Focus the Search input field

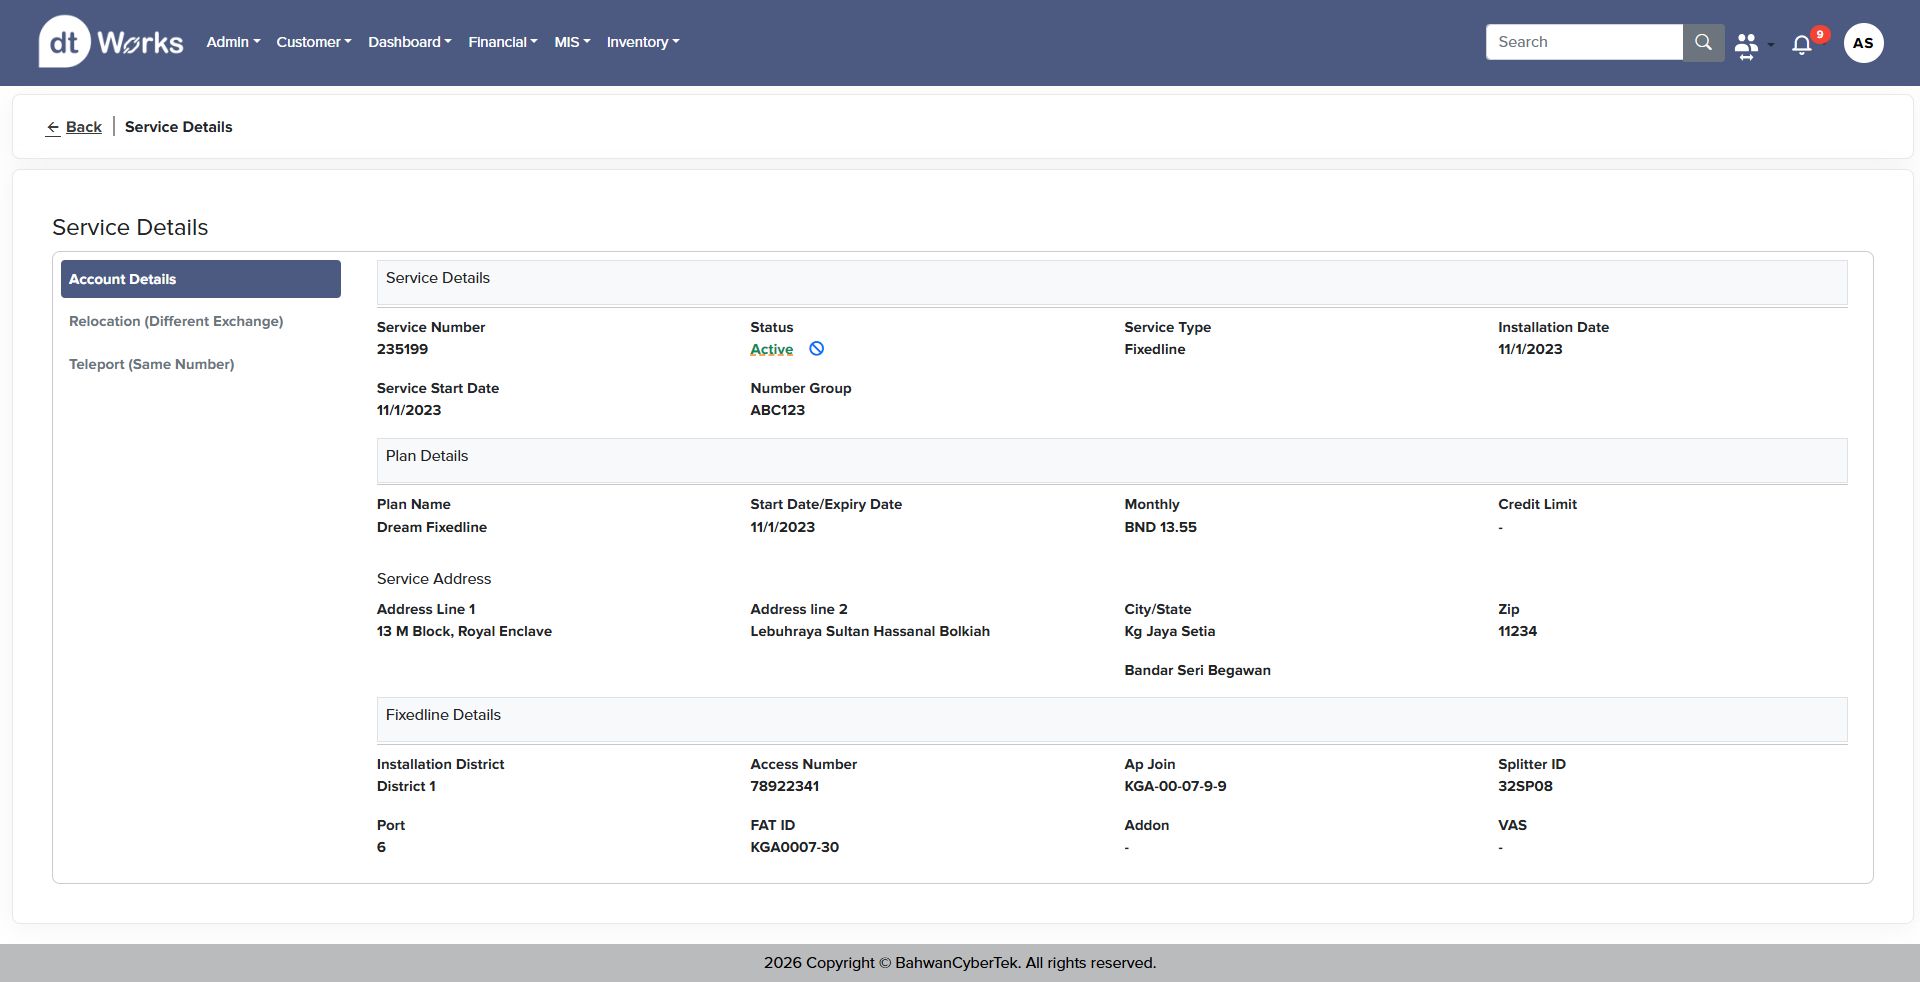[x=1584, y=42]
